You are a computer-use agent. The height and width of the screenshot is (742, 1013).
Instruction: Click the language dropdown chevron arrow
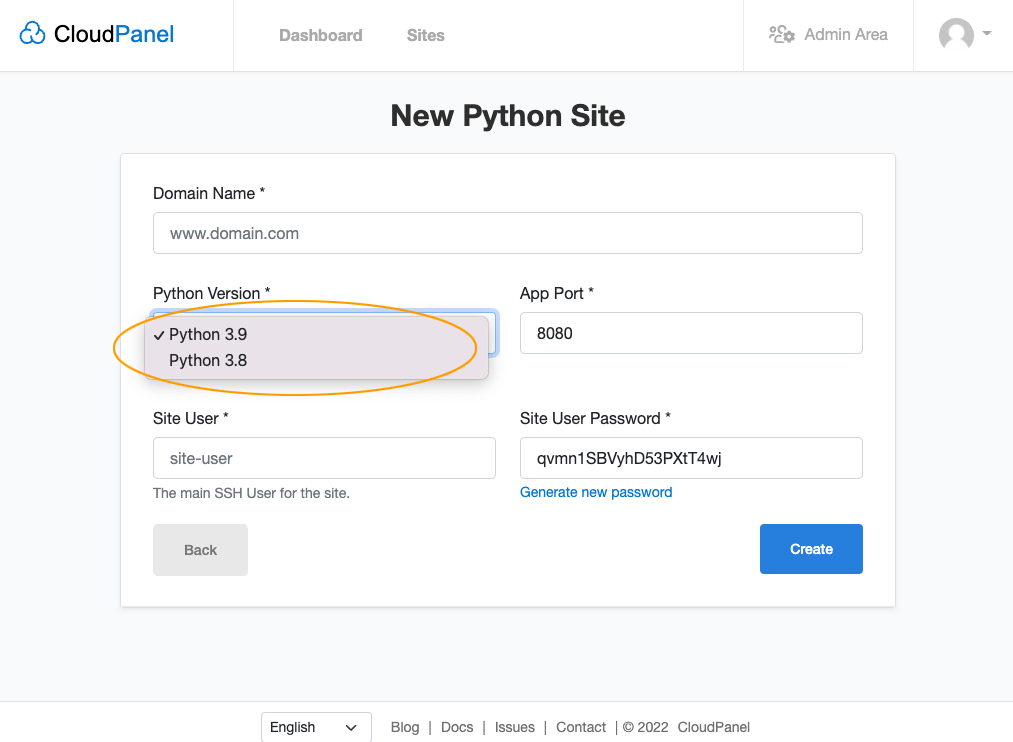[x=351, y=728]
